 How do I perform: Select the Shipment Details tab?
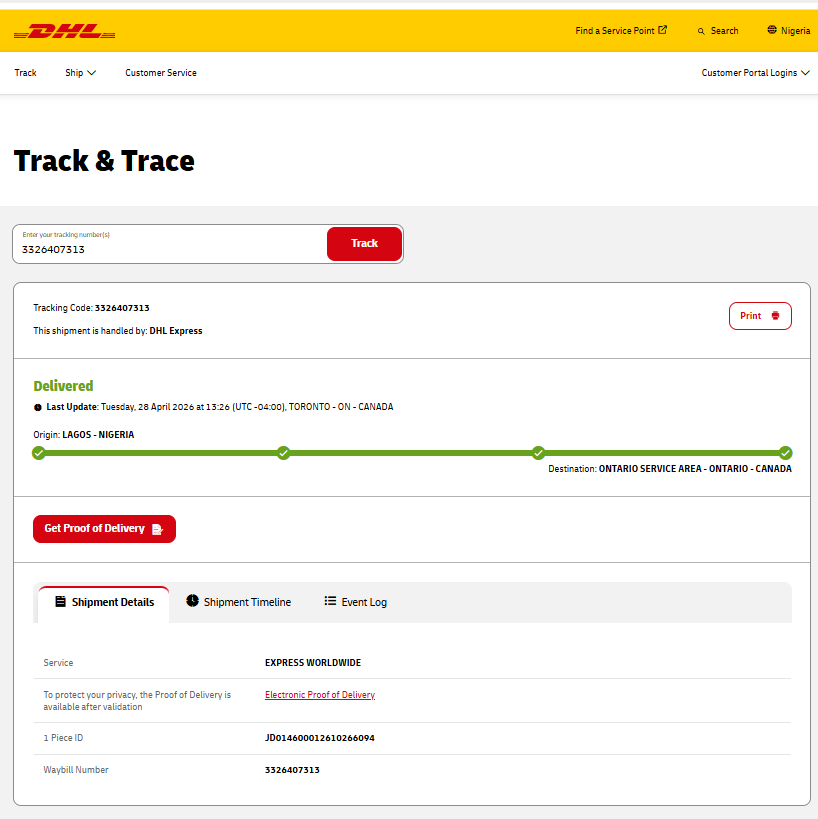click(103, 604)
